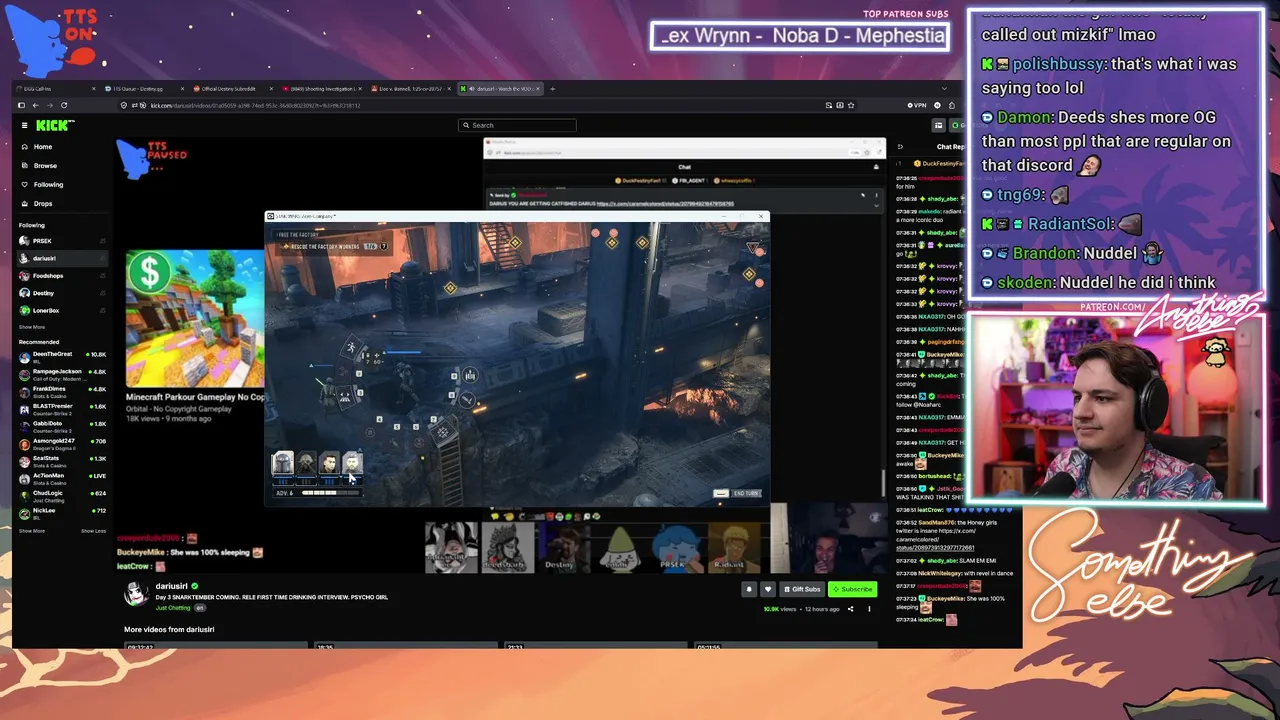Click the Kick search field
1280x720 pixels.
tap(517, 125)
